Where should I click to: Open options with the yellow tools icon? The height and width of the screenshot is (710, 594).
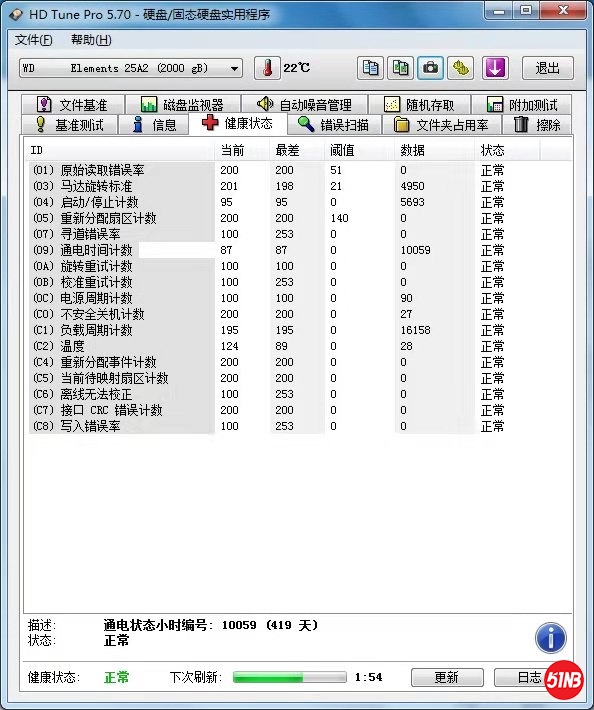460,68
